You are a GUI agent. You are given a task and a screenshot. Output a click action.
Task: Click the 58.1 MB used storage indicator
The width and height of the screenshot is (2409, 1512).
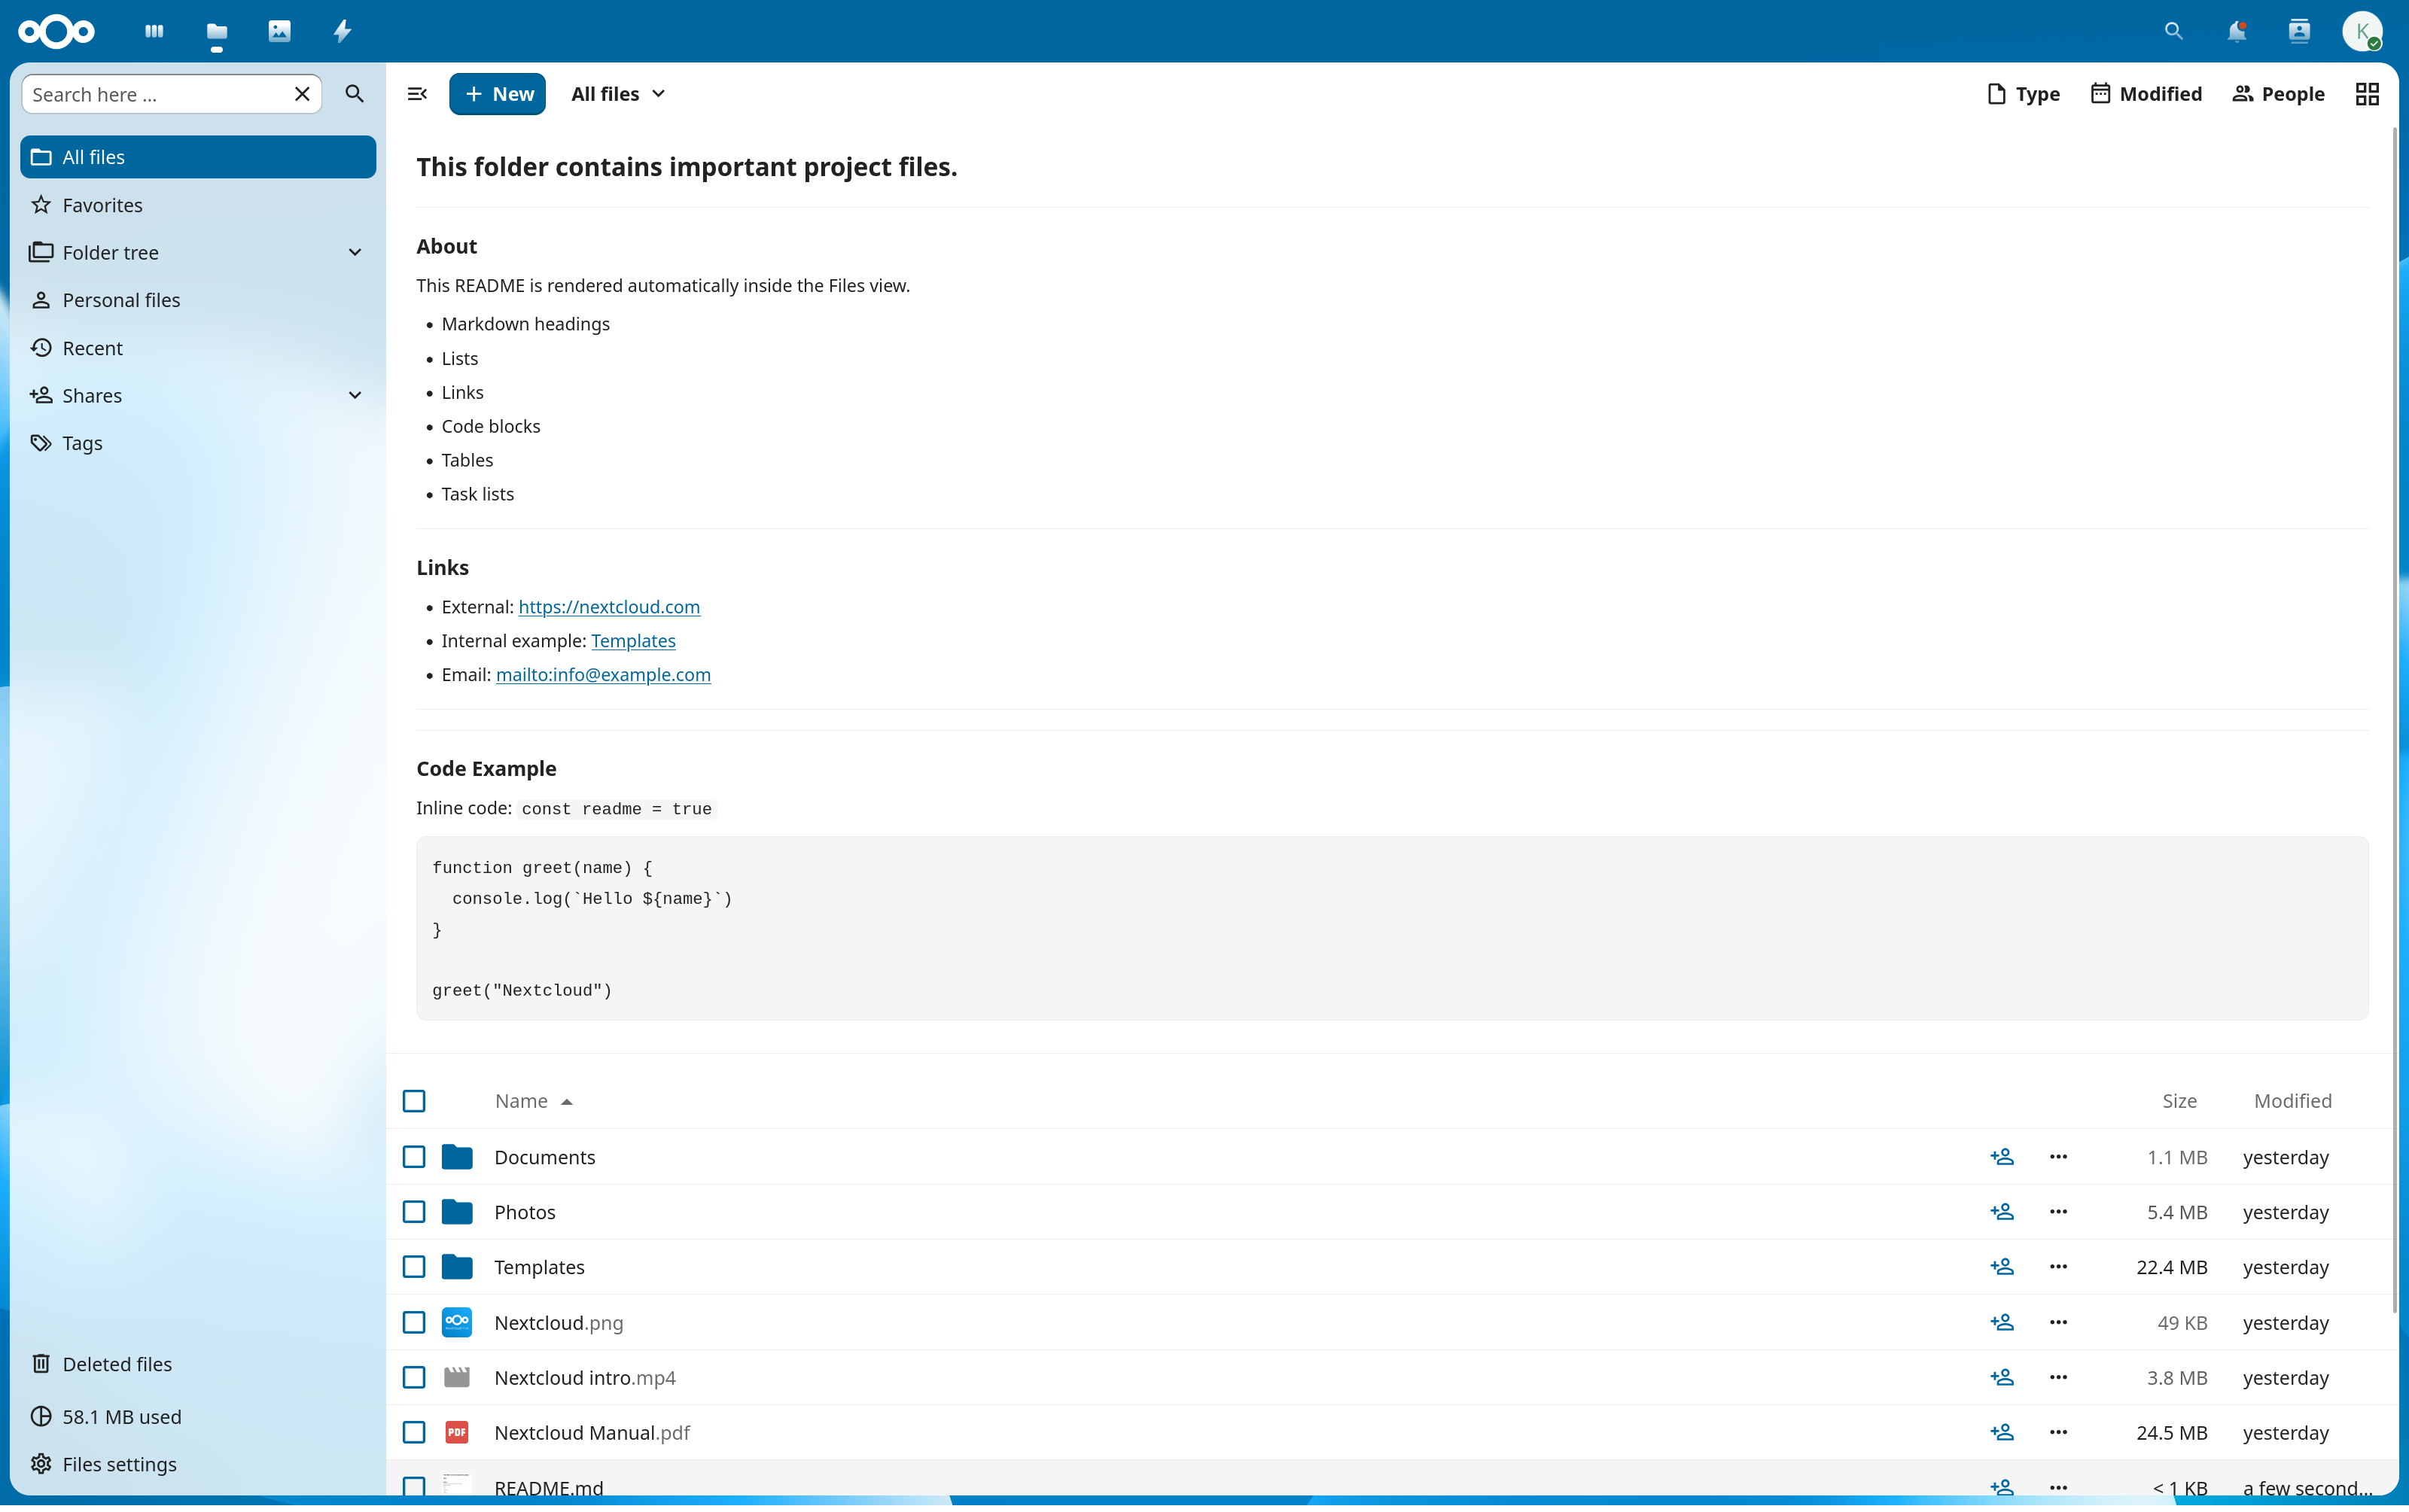[x=120, y=1416]
